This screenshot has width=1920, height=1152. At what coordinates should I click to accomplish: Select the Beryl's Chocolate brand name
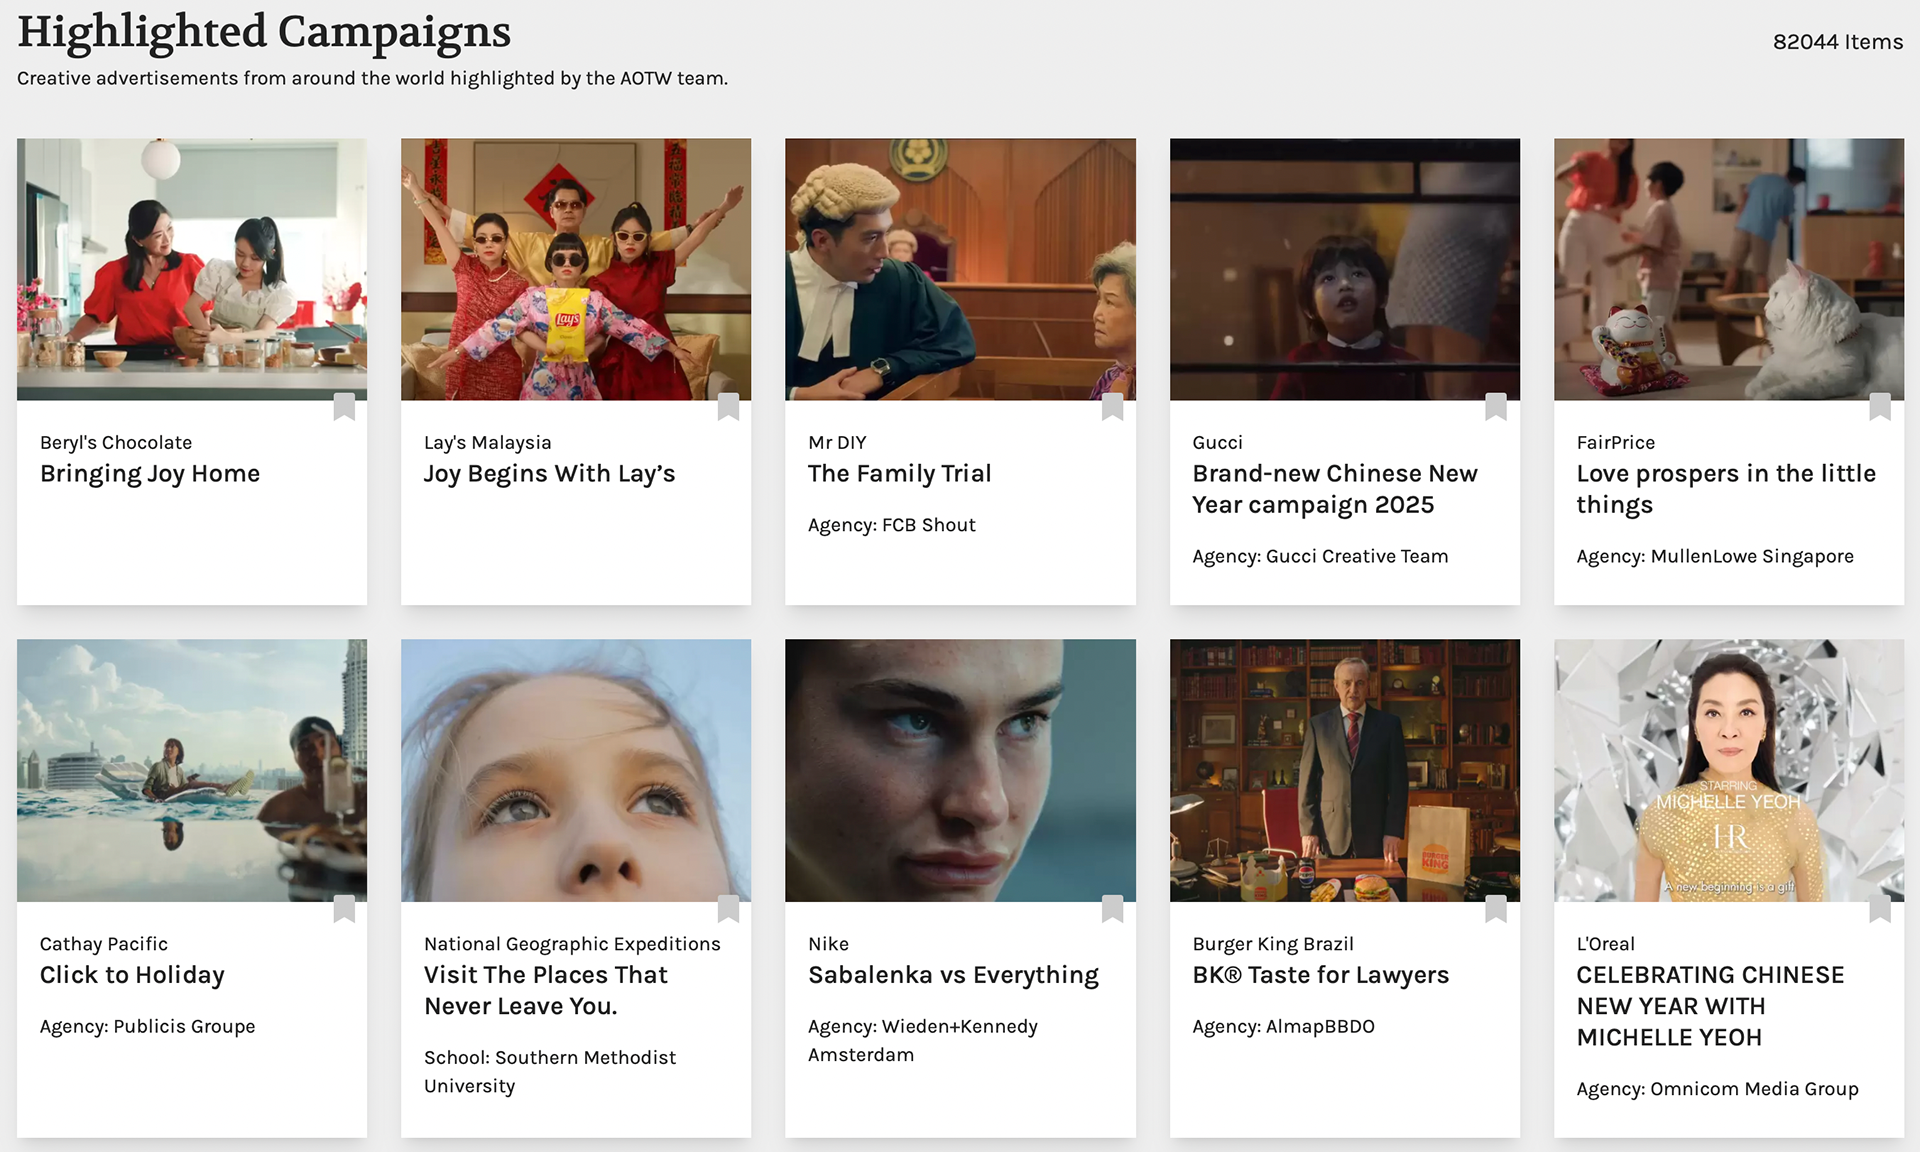click(x=116, y=442)
